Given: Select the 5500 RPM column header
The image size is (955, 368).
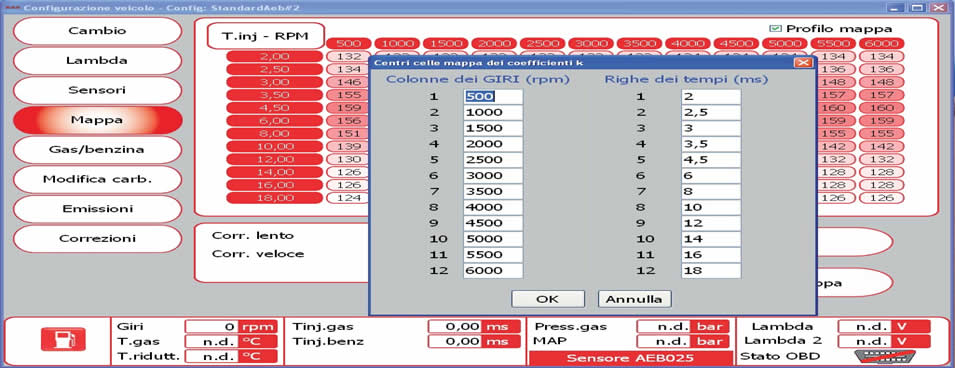Looking at the screenshot, I should (833, 43).
